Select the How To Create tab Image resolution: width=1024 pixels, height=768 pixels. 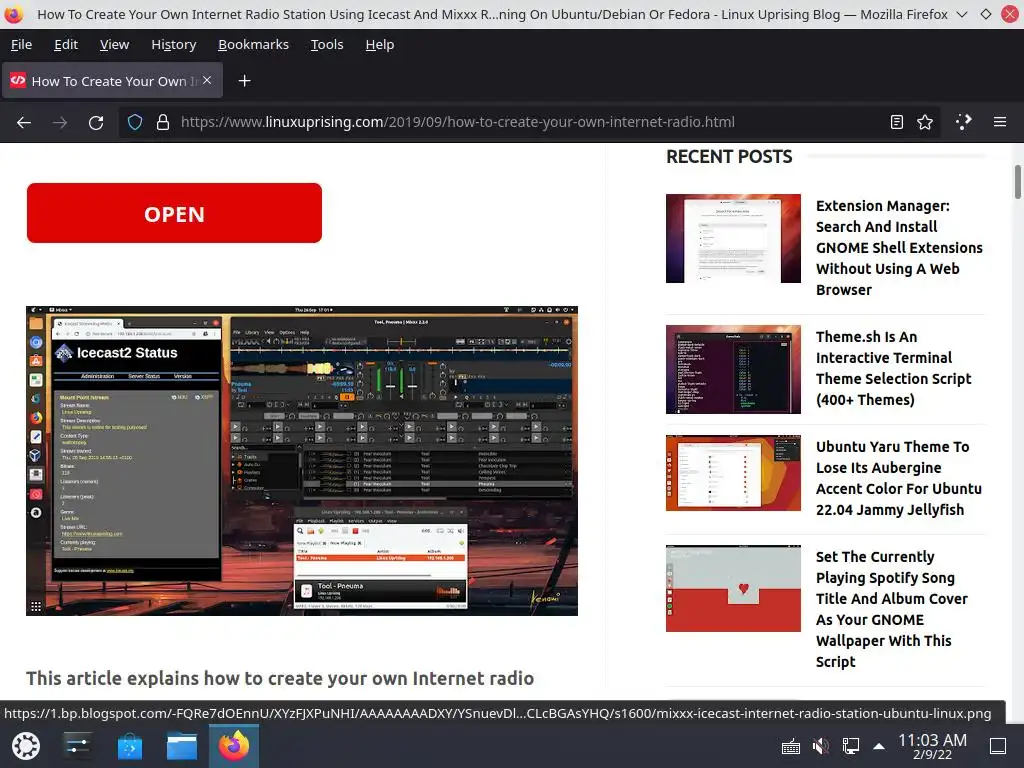pos(112,80)
